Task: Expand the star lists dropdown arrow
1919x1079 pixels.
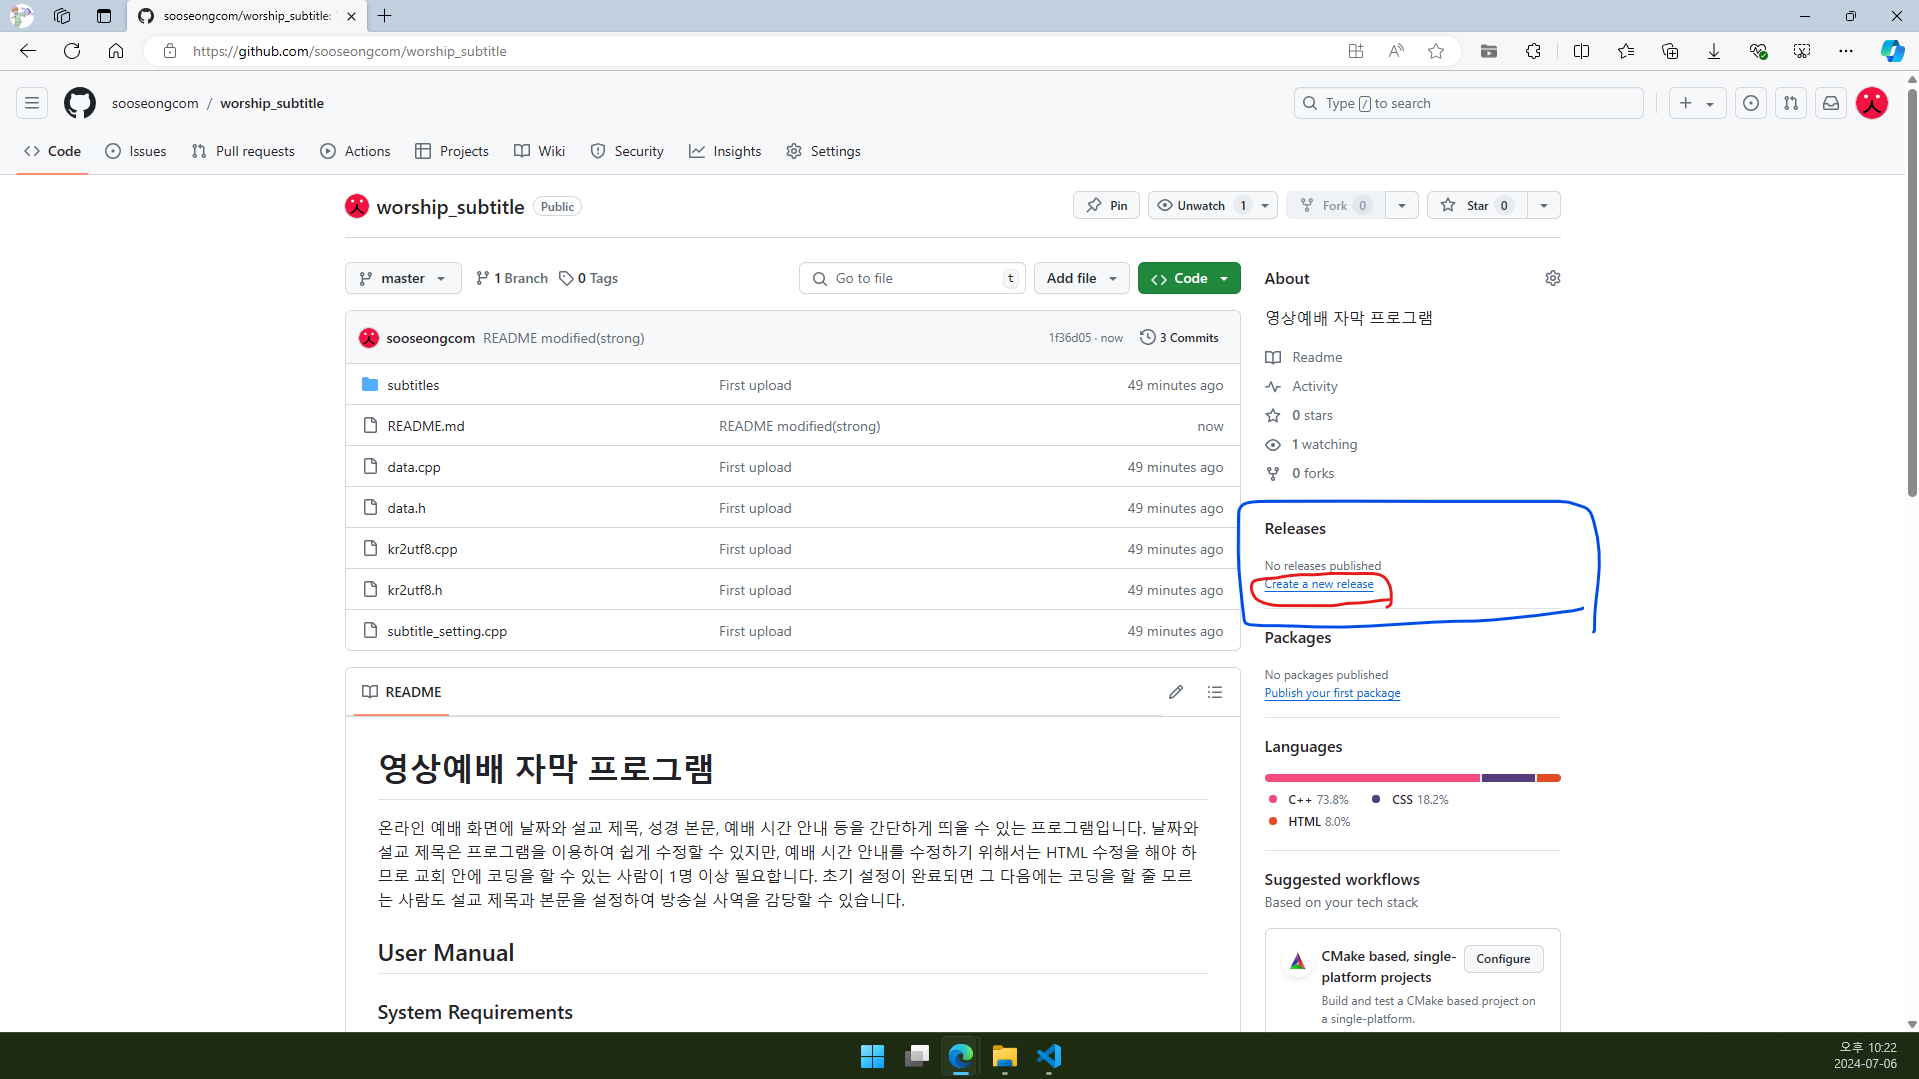Action: 1544,205
